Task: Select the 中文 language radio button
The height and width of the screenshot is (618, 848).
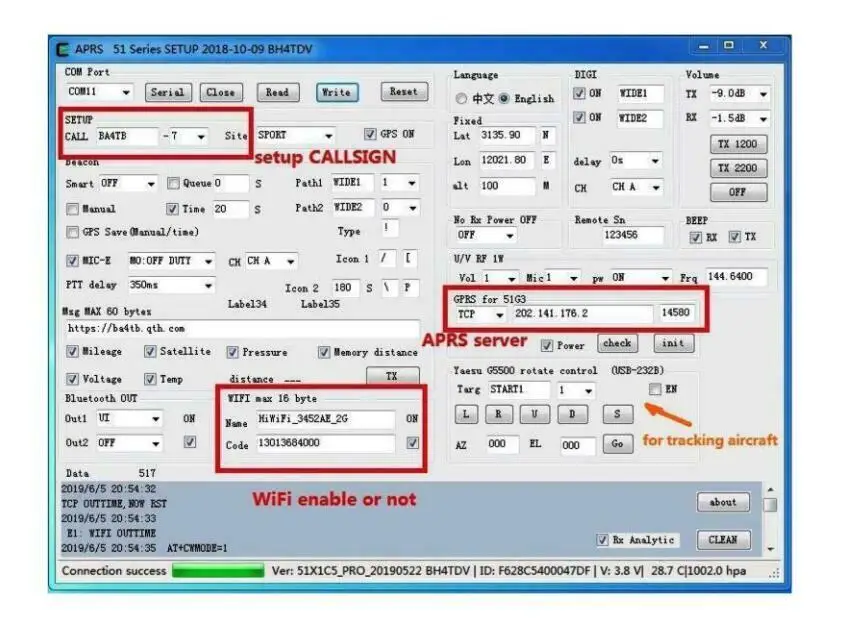Action: (461, 98)
